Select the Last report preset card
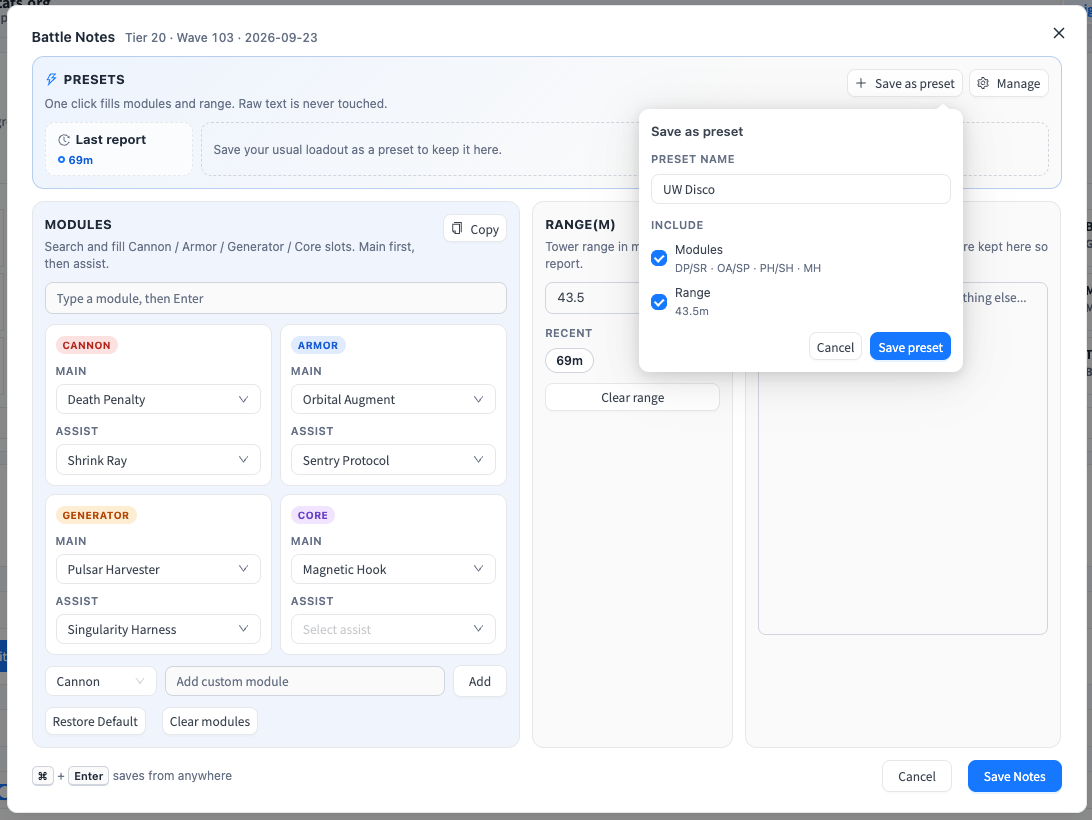 tap(118, 149)
